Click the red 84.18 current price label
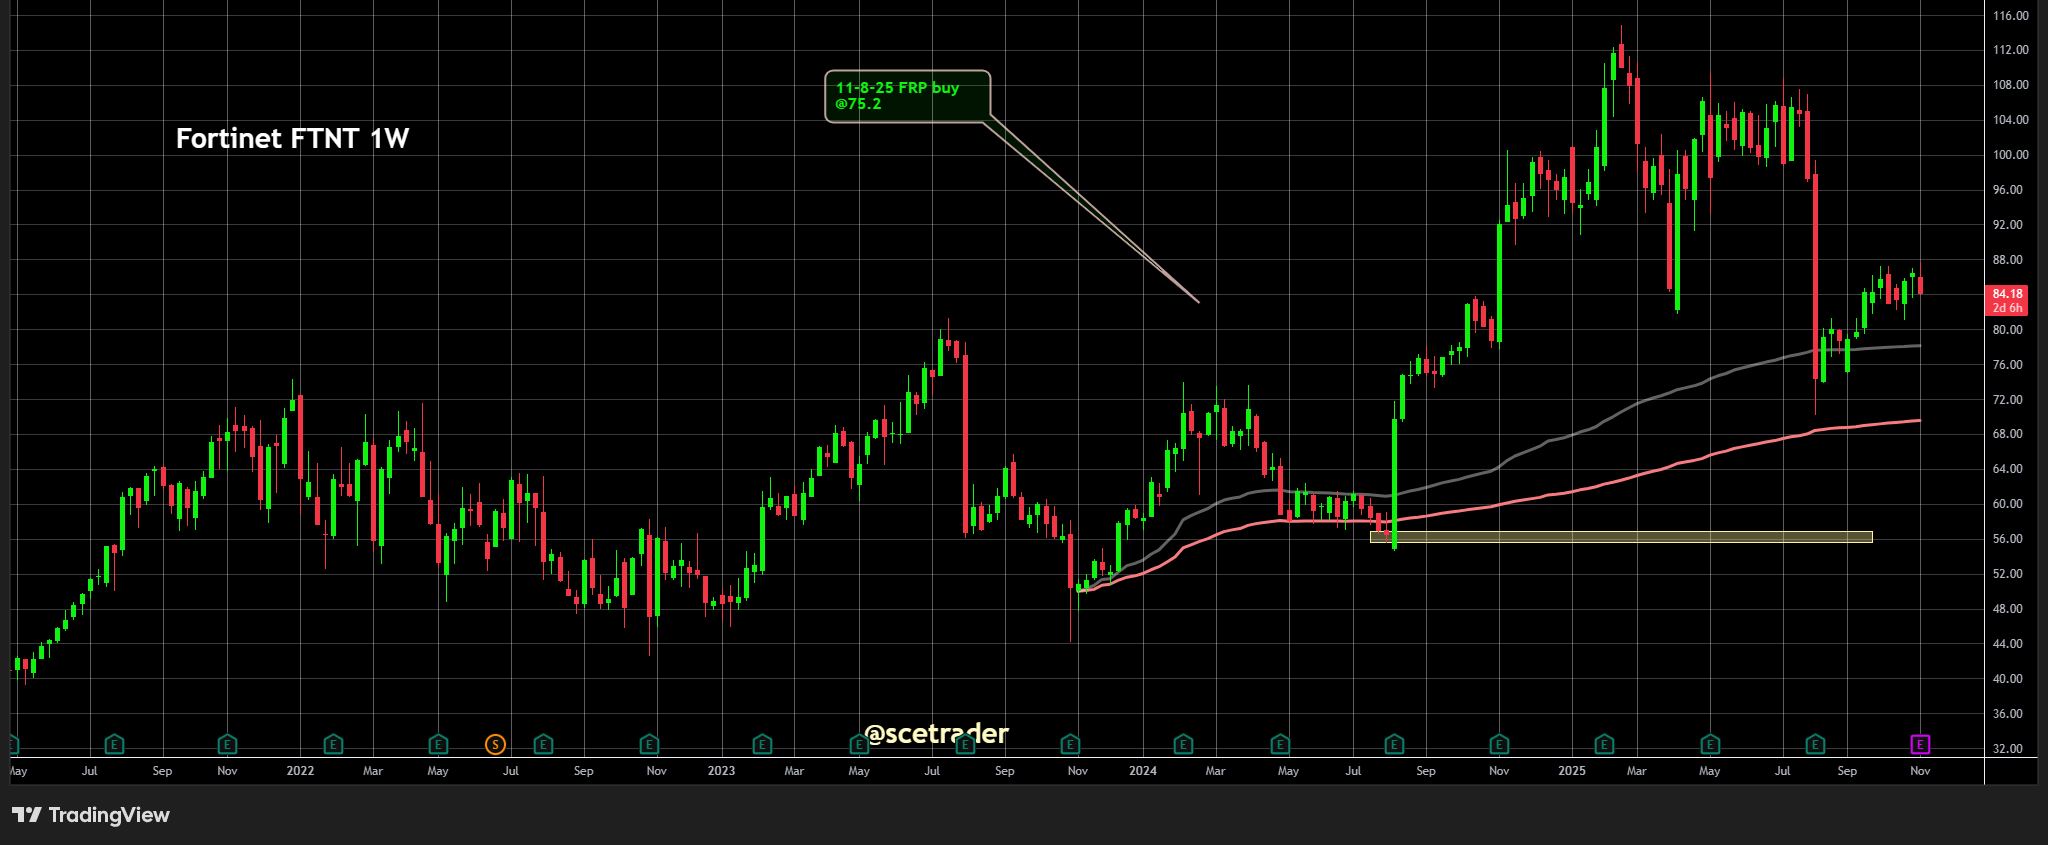This screenshot has width=2048, height=845. click(2006, 300)
